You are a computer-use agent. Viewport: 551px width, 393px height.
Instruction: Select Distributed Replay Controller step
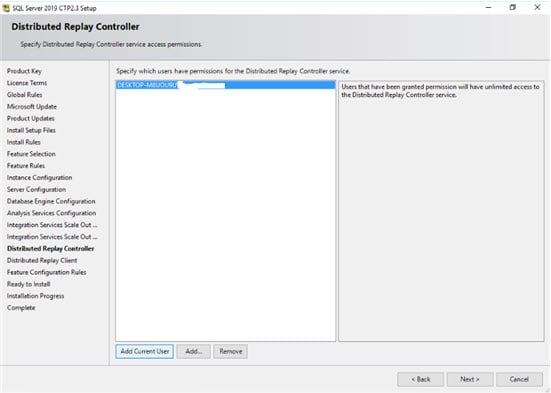pos(51,249)
